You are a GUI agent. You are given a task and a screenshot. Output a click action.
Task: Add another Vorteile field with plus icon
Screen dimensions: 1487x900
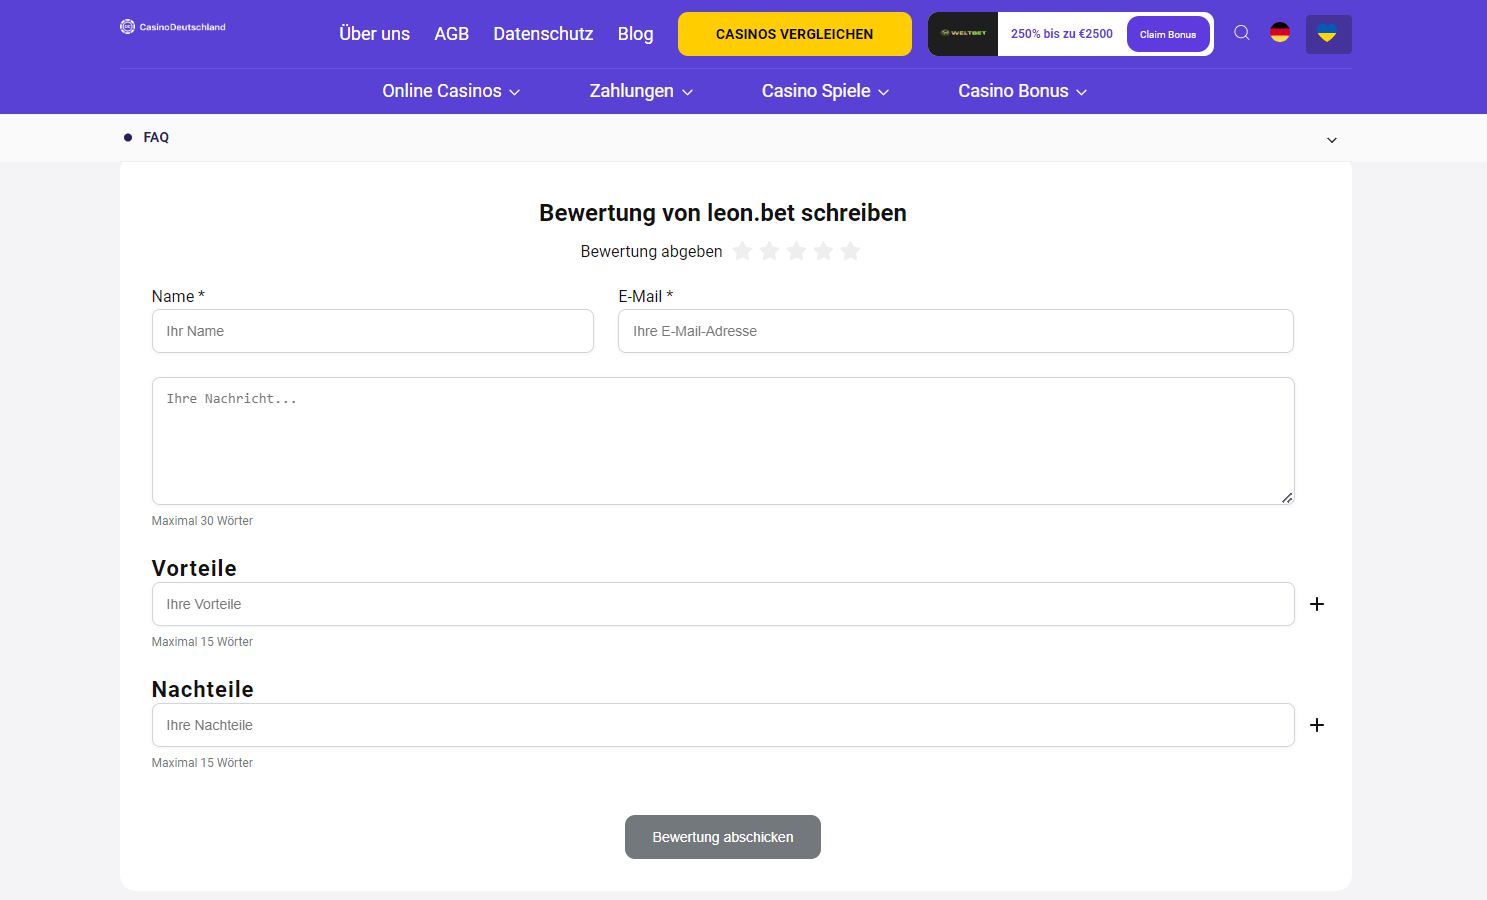tap(1317, 604)
